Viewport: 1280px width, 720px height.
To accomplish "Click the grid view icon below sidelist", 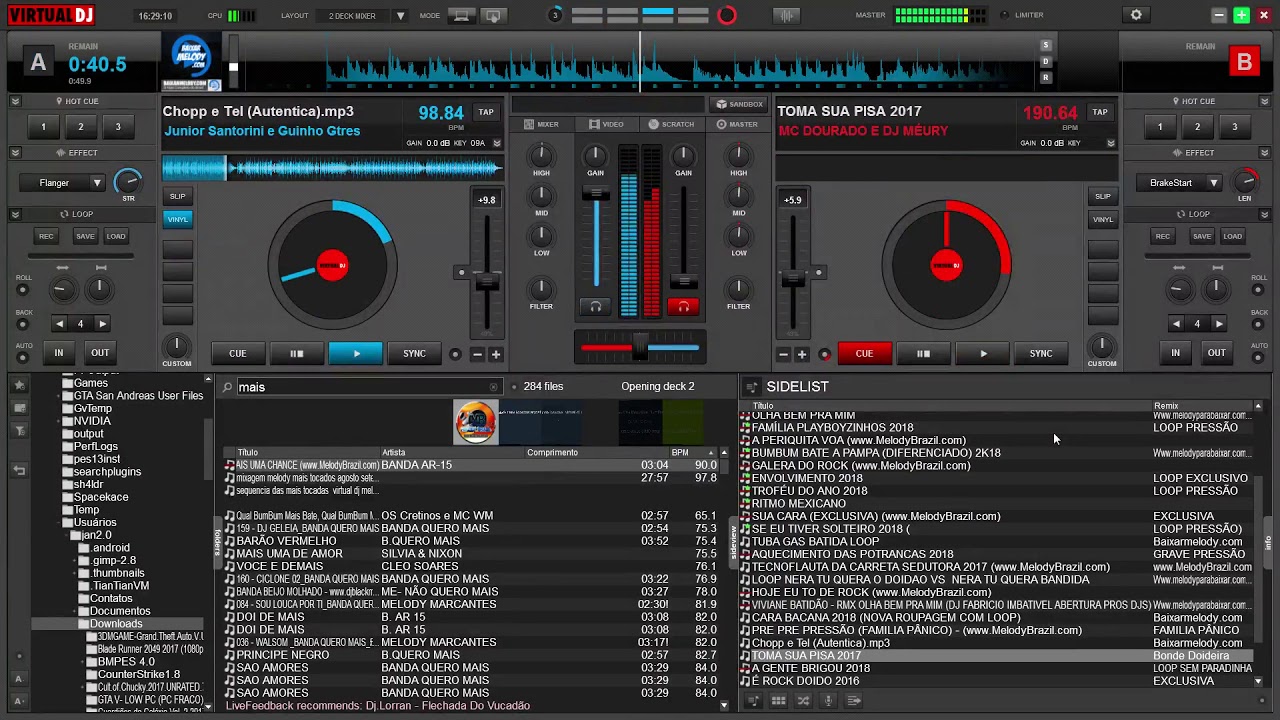I will 778,701.
